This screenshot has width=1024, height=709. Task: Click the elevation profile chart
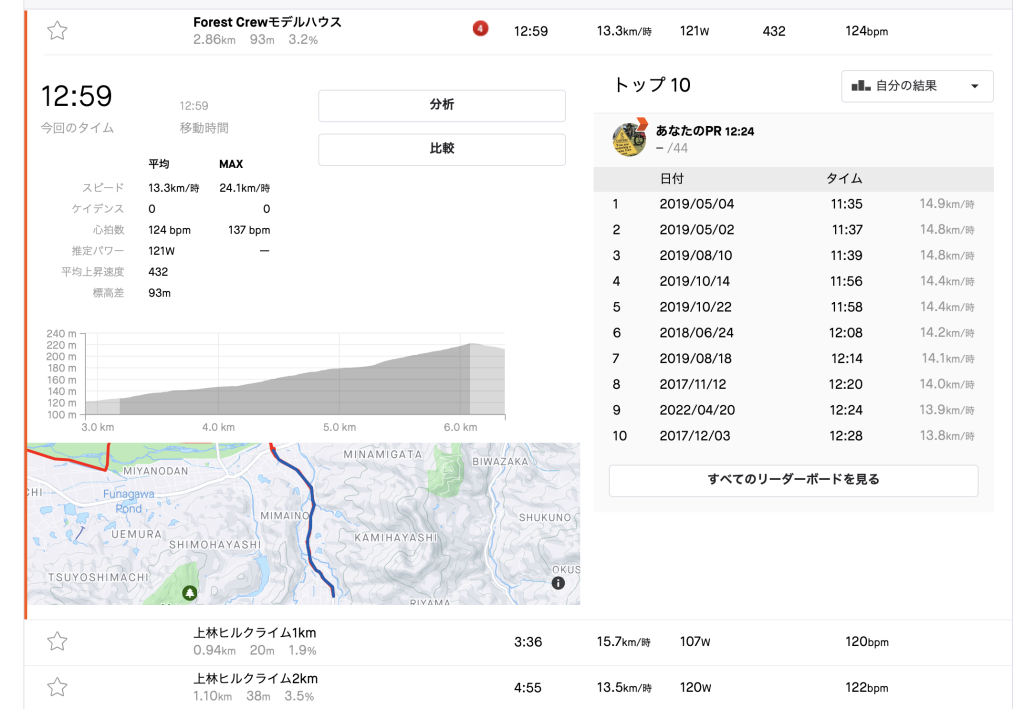[x=295, y=374]
